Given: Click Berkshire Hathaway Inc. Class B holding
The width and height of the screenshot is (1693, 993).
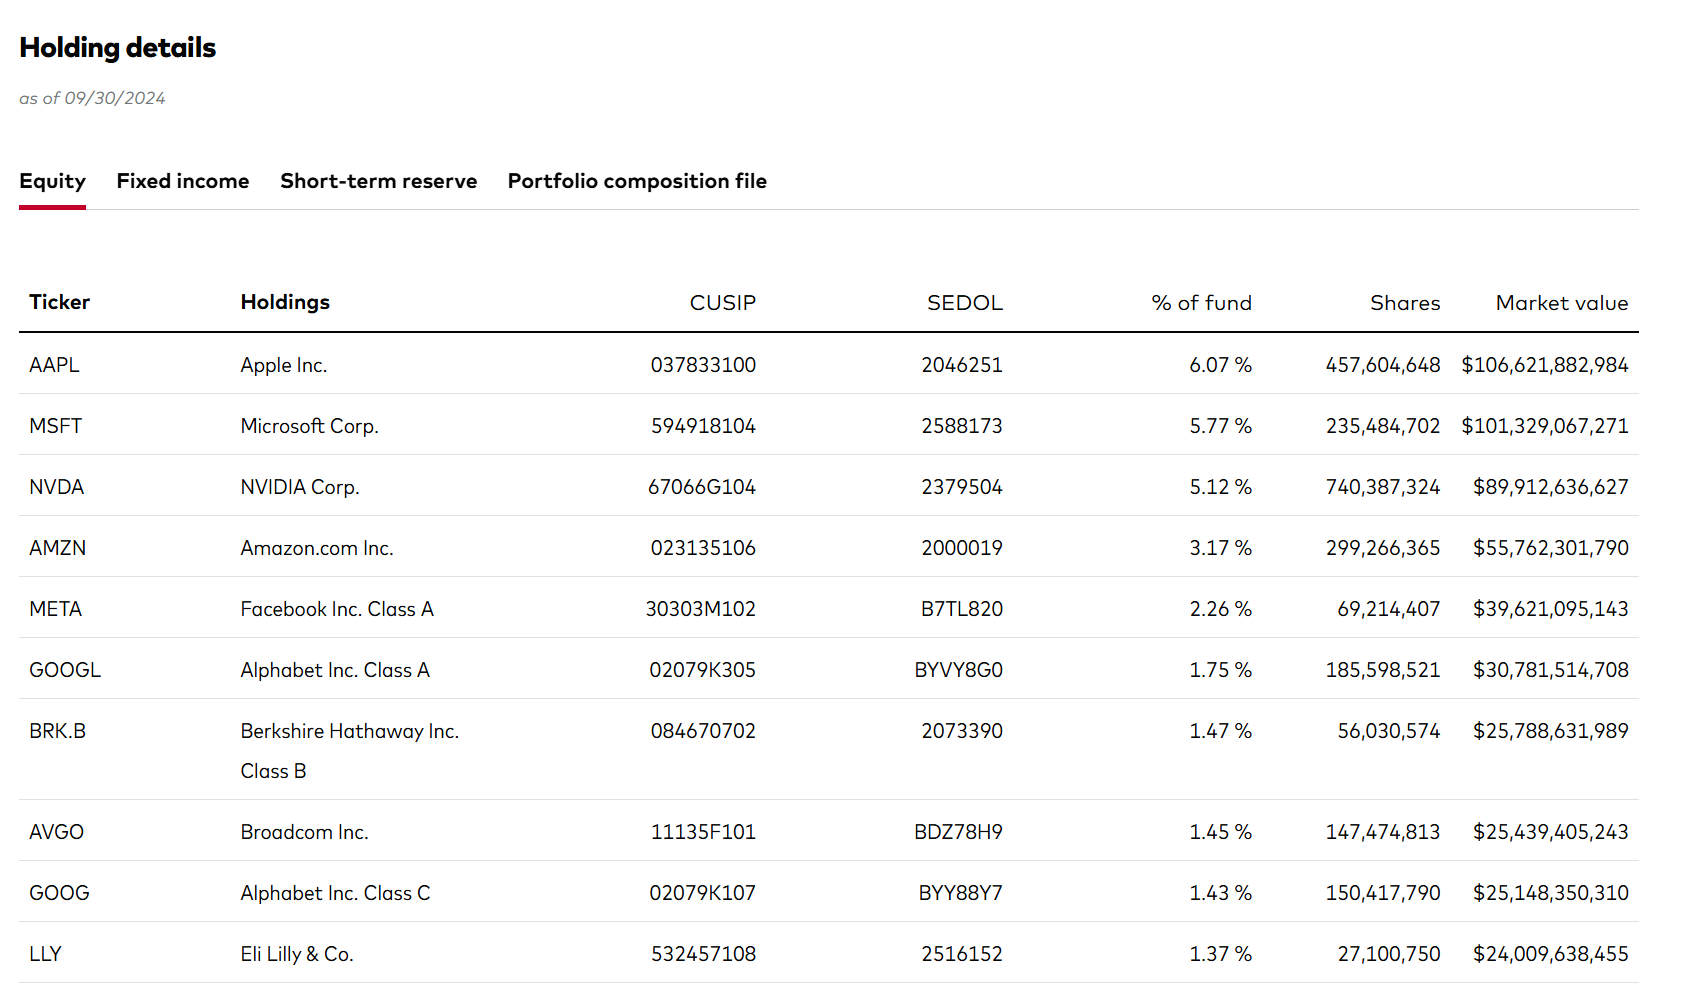Looking at the screenshot, I should (x=350, y=751).
